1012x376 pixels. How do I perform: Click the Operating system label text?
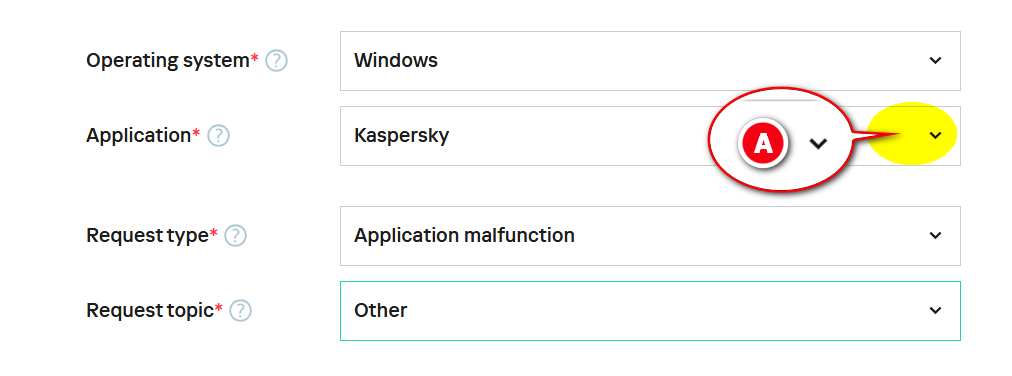pyautogui.click(x=168, y=61)
